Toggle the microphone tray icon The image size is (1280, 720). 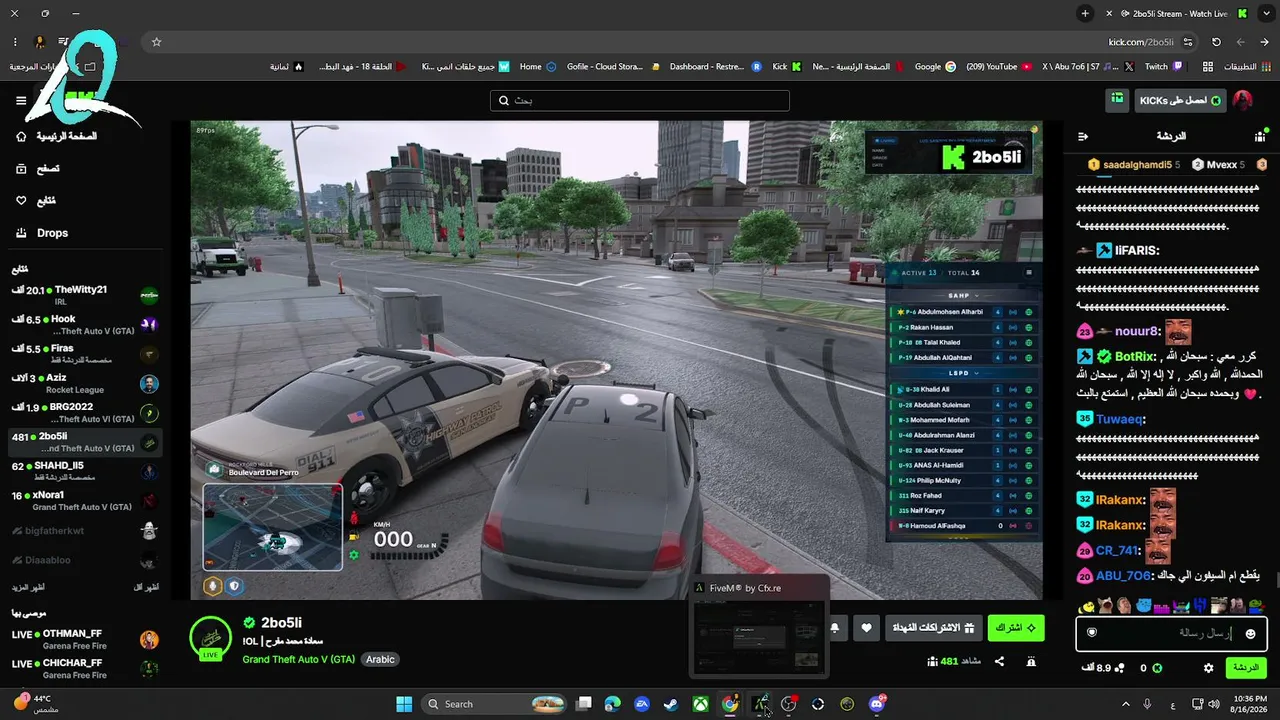(1147, 704)
